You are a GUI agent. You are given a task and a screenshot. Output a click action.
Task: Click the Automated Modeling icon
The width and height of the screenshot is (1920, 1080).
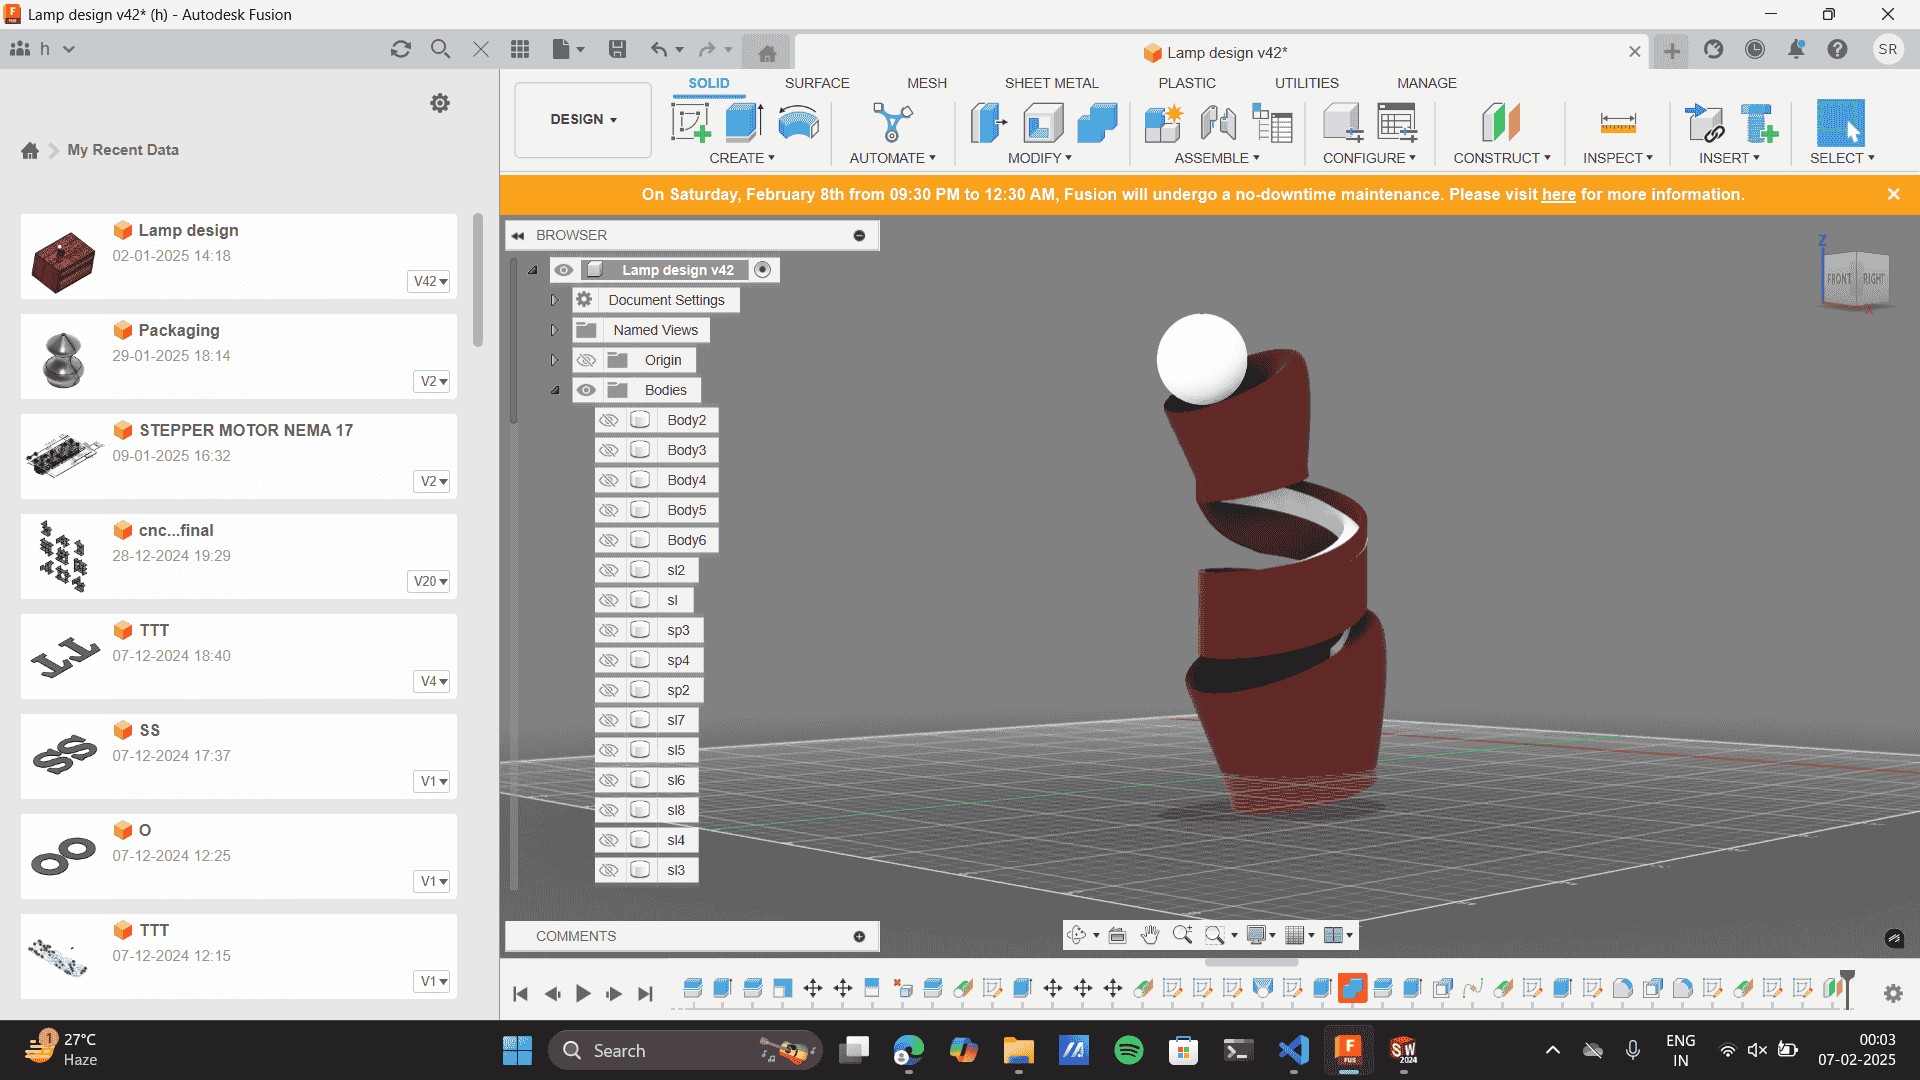(x=892, y=122)
